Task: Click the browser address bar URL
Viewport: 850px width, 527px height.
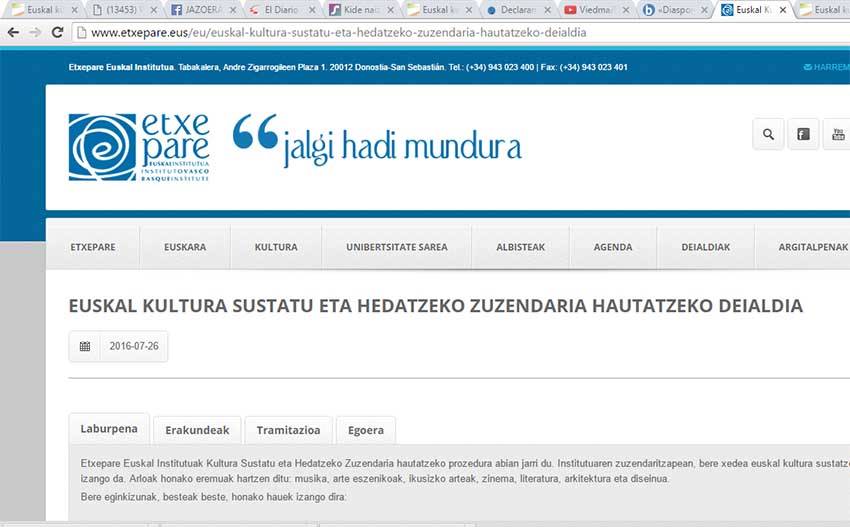Action: 340,32
